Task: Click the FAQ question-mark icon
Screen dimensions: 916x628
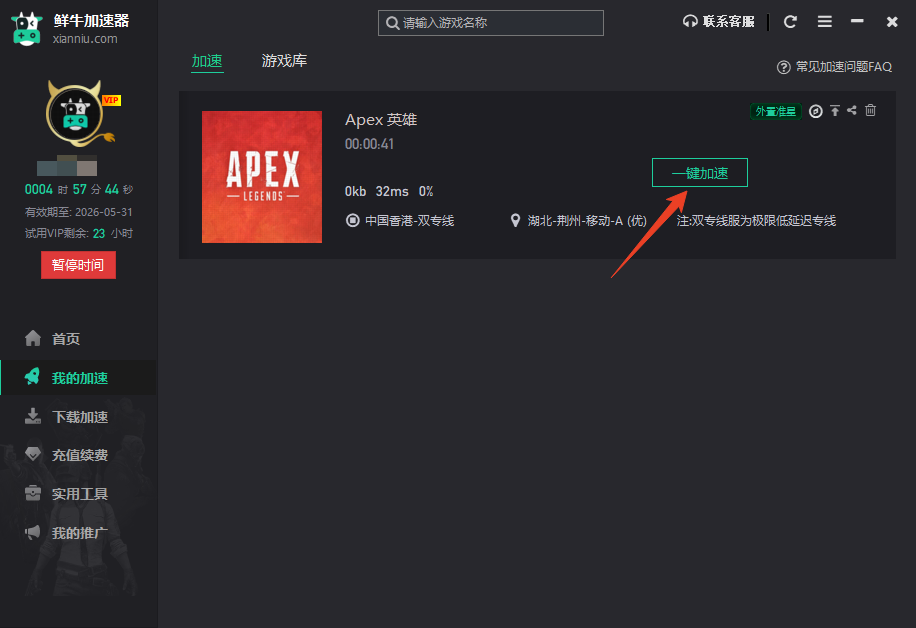Action: (783, 67)
